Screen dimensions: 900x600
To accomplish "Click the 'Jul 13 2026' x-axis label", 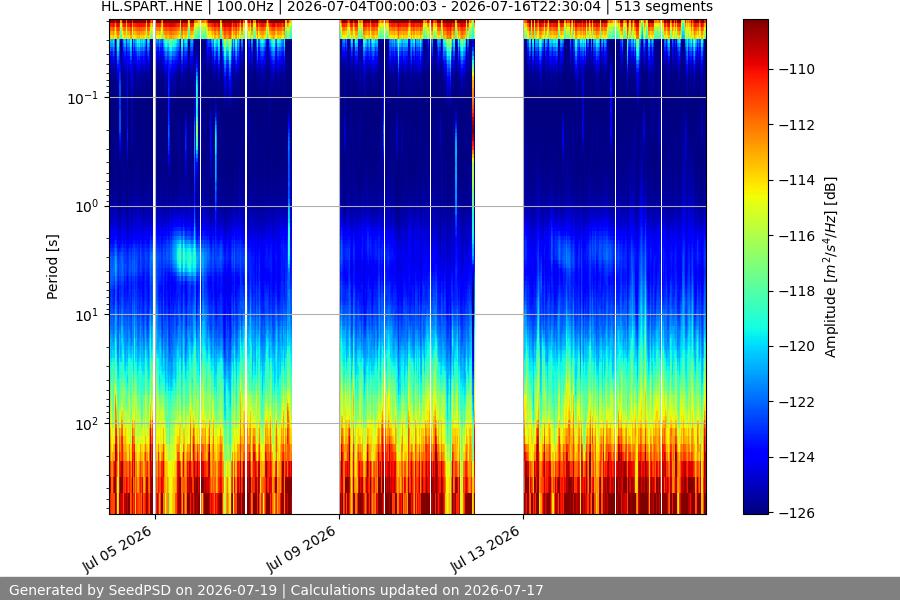I will (x=486, y=549).
